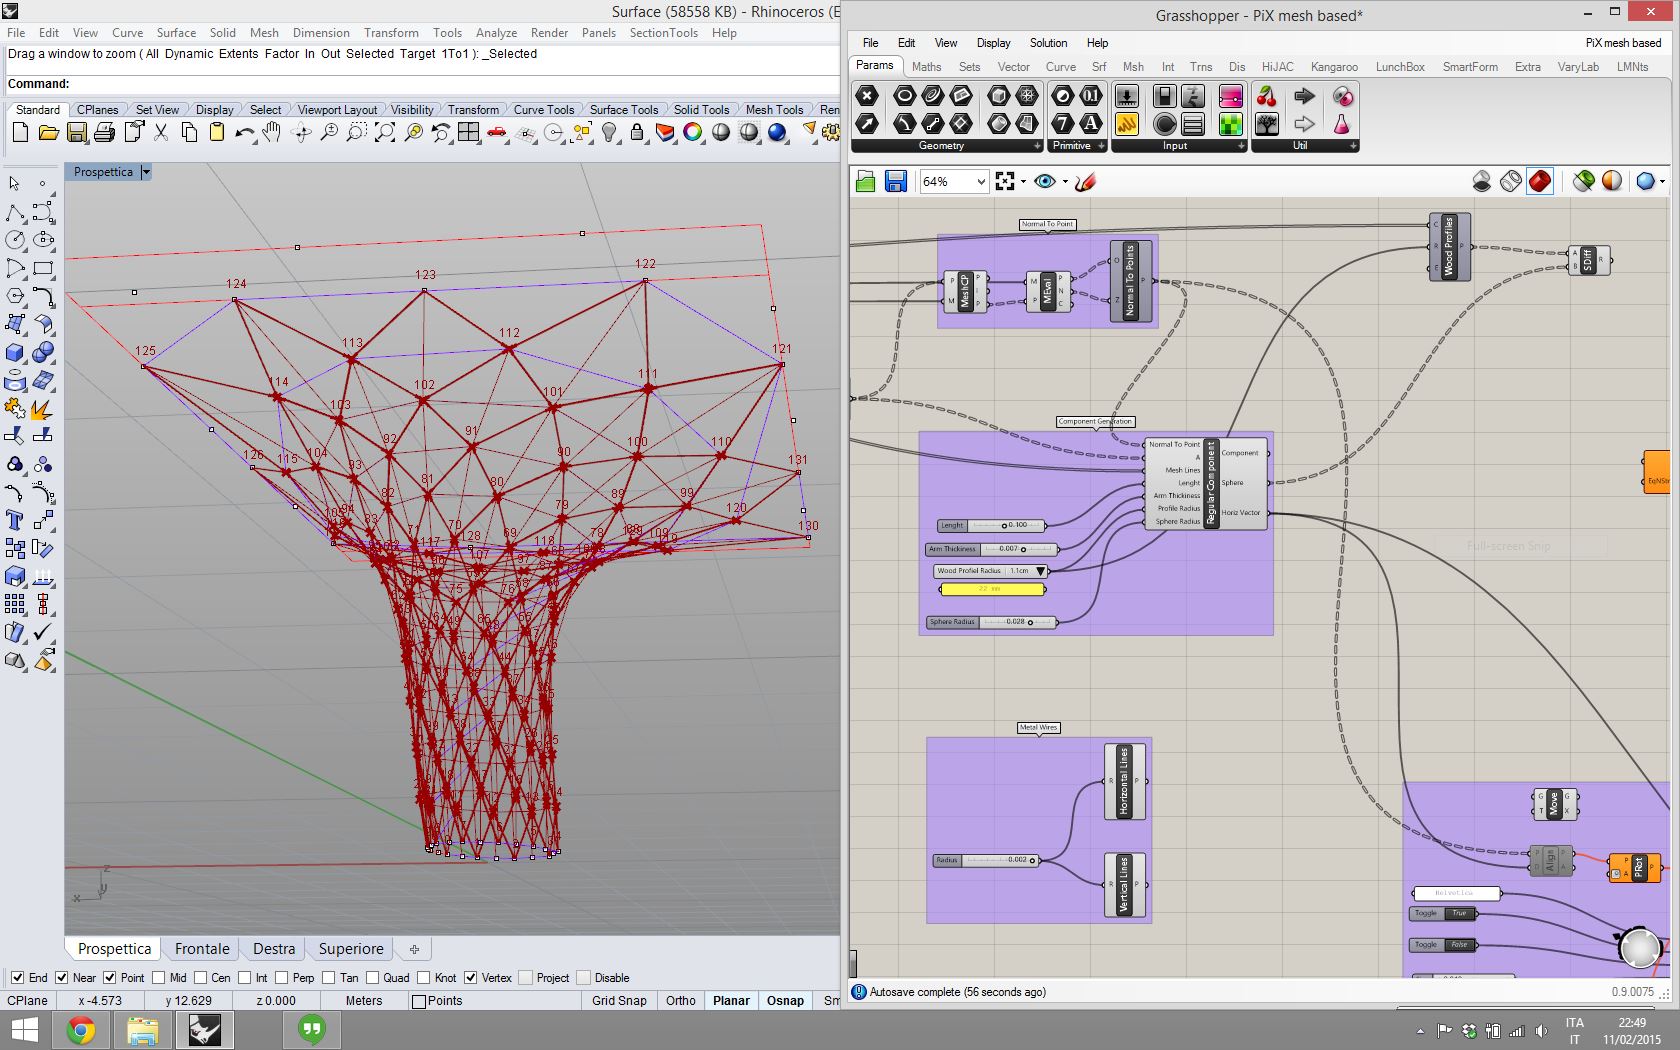Open the Analyze menu in Rhino

496,33
